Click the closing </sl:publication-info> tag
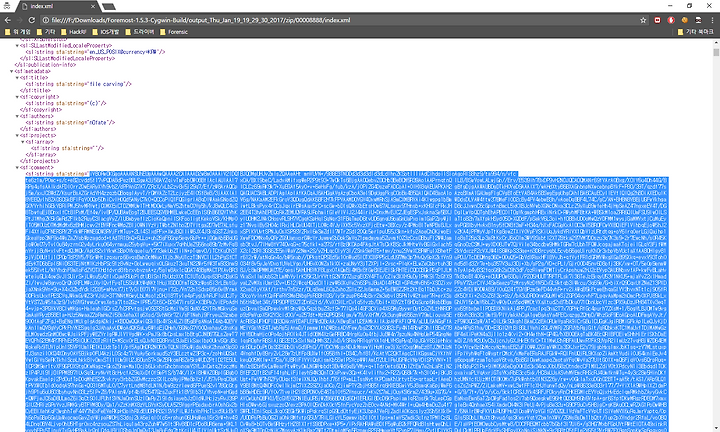This screenshot has height=432, width=720. 45,65
